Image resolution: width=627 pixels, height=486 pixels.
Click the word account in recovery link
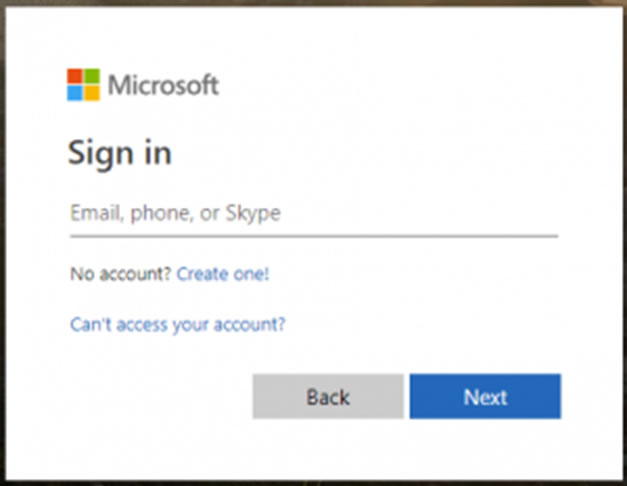[x=246, y=325]
